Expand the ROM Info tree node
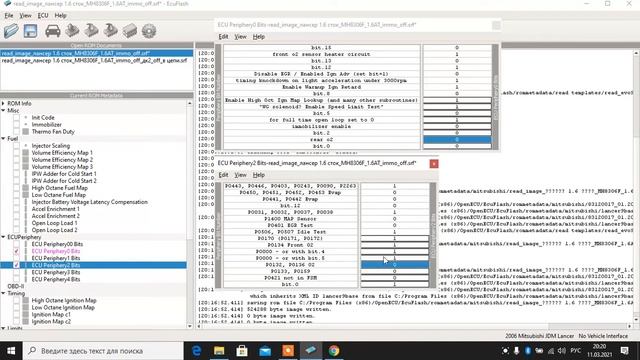This screenshot has height=360, width=640. [3, 103]
